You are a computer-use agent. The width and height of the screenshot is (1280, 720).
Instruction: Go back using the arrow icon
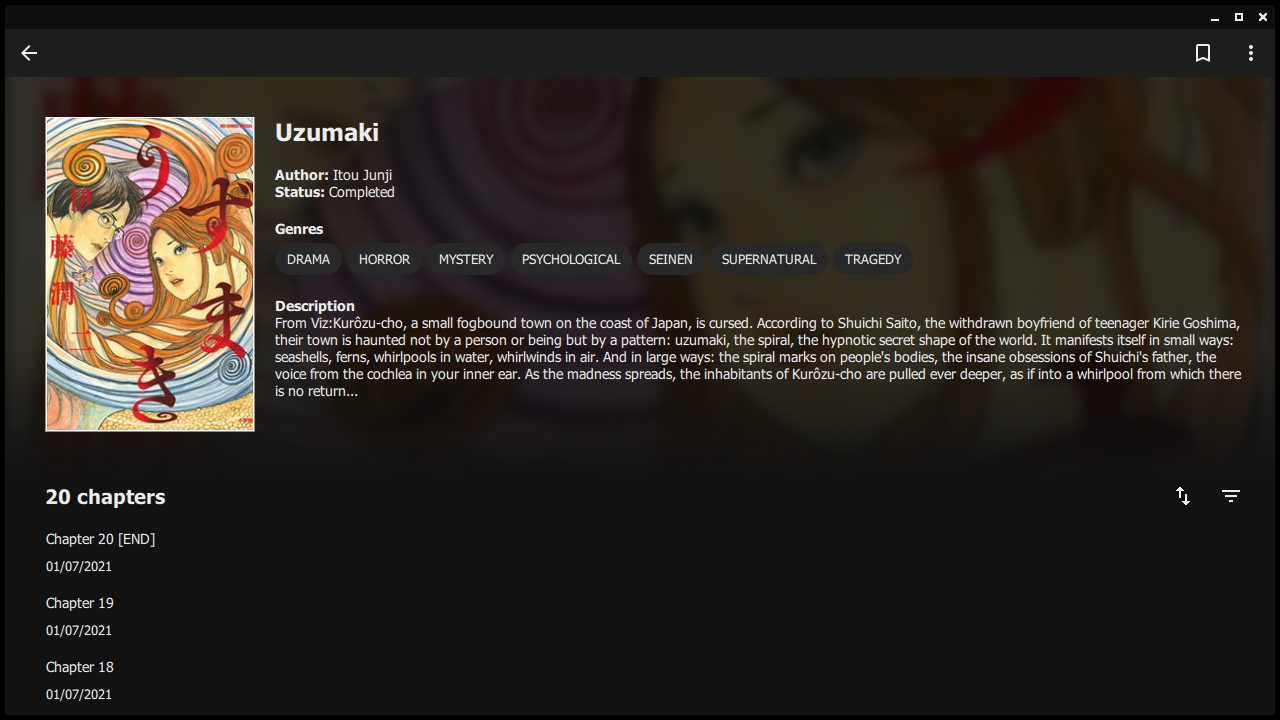[x=29, y=53]
